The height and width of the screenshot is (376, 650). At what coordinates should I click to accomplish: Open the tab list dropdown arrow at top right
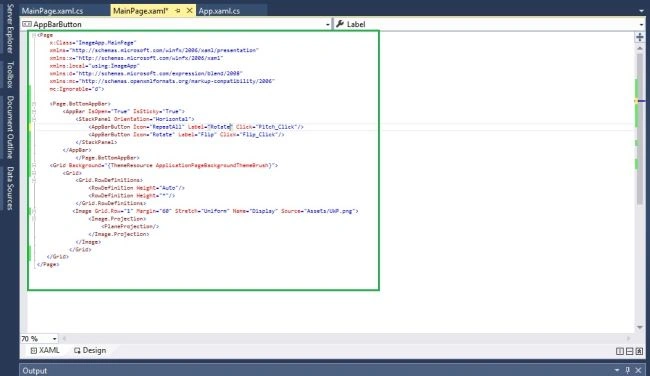pos(641,11)
